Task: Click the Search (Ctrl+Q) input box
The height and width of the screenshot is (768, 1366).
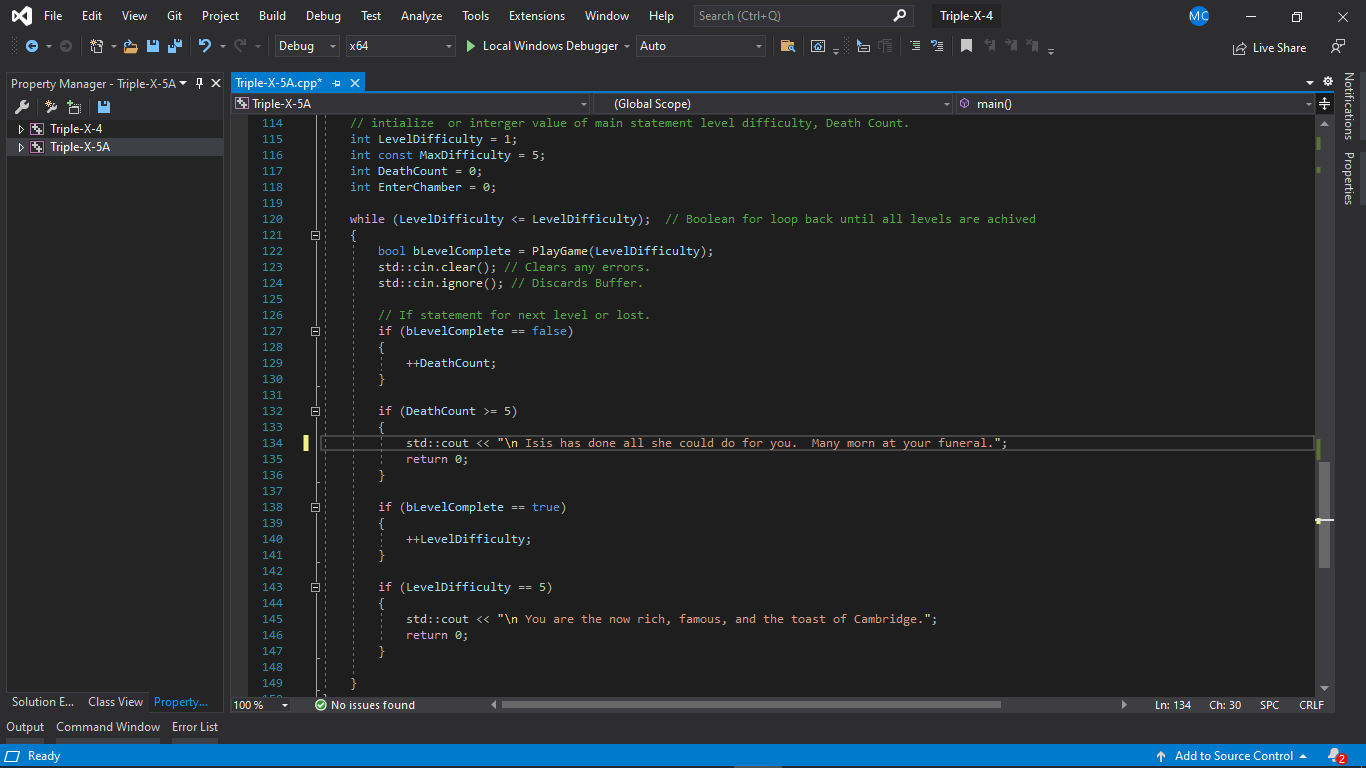Action: point(790,16)
